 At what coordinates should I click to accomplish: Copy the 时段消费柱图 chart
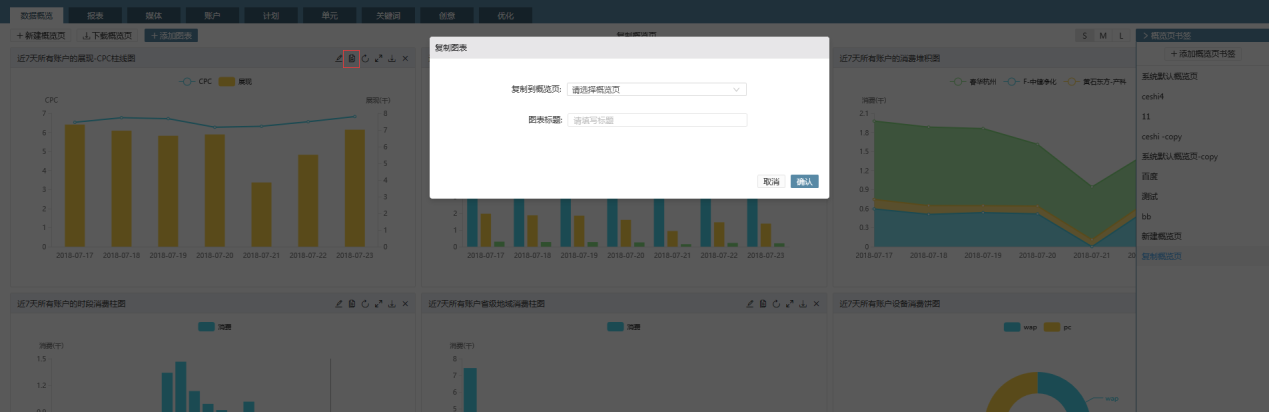(x=351, y=303)
